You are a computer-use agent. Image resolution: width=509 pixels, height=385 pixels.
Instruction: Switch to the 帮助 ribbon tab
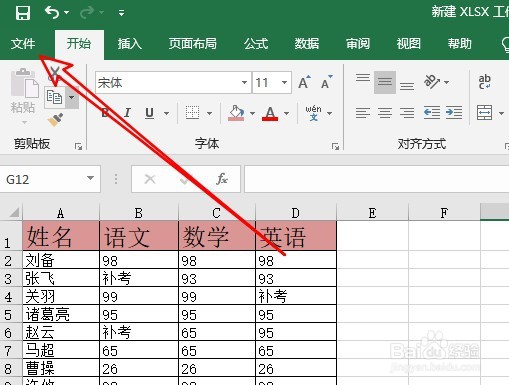460,44
